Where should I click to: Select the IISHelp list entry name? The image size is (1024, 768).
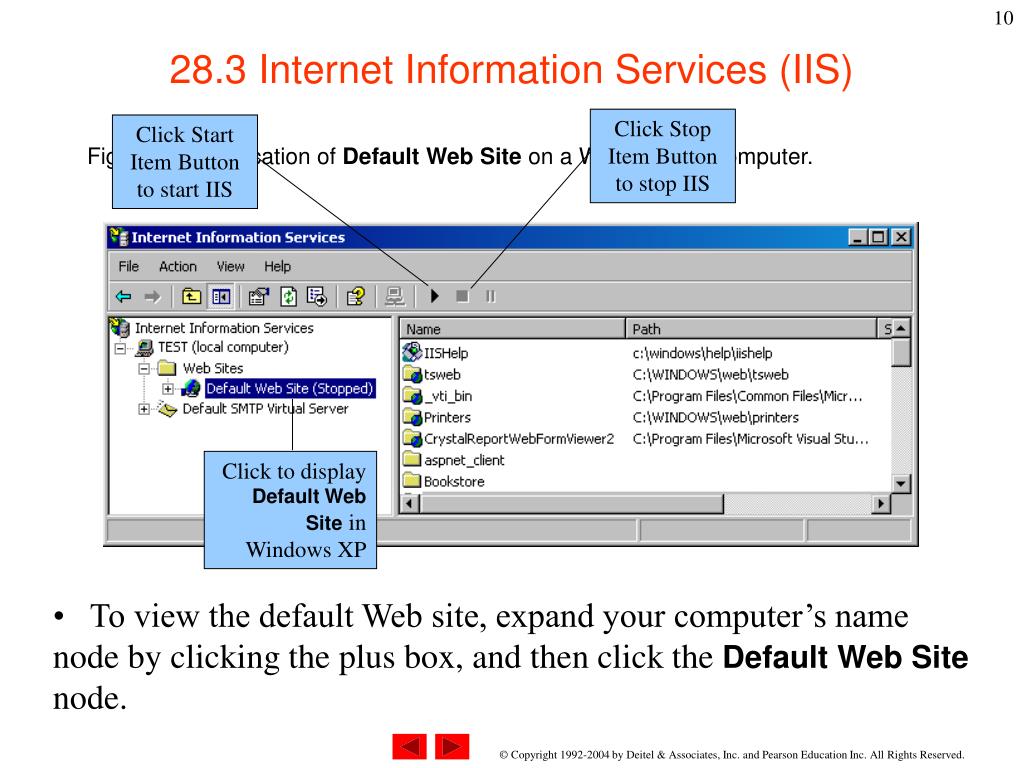446,353
